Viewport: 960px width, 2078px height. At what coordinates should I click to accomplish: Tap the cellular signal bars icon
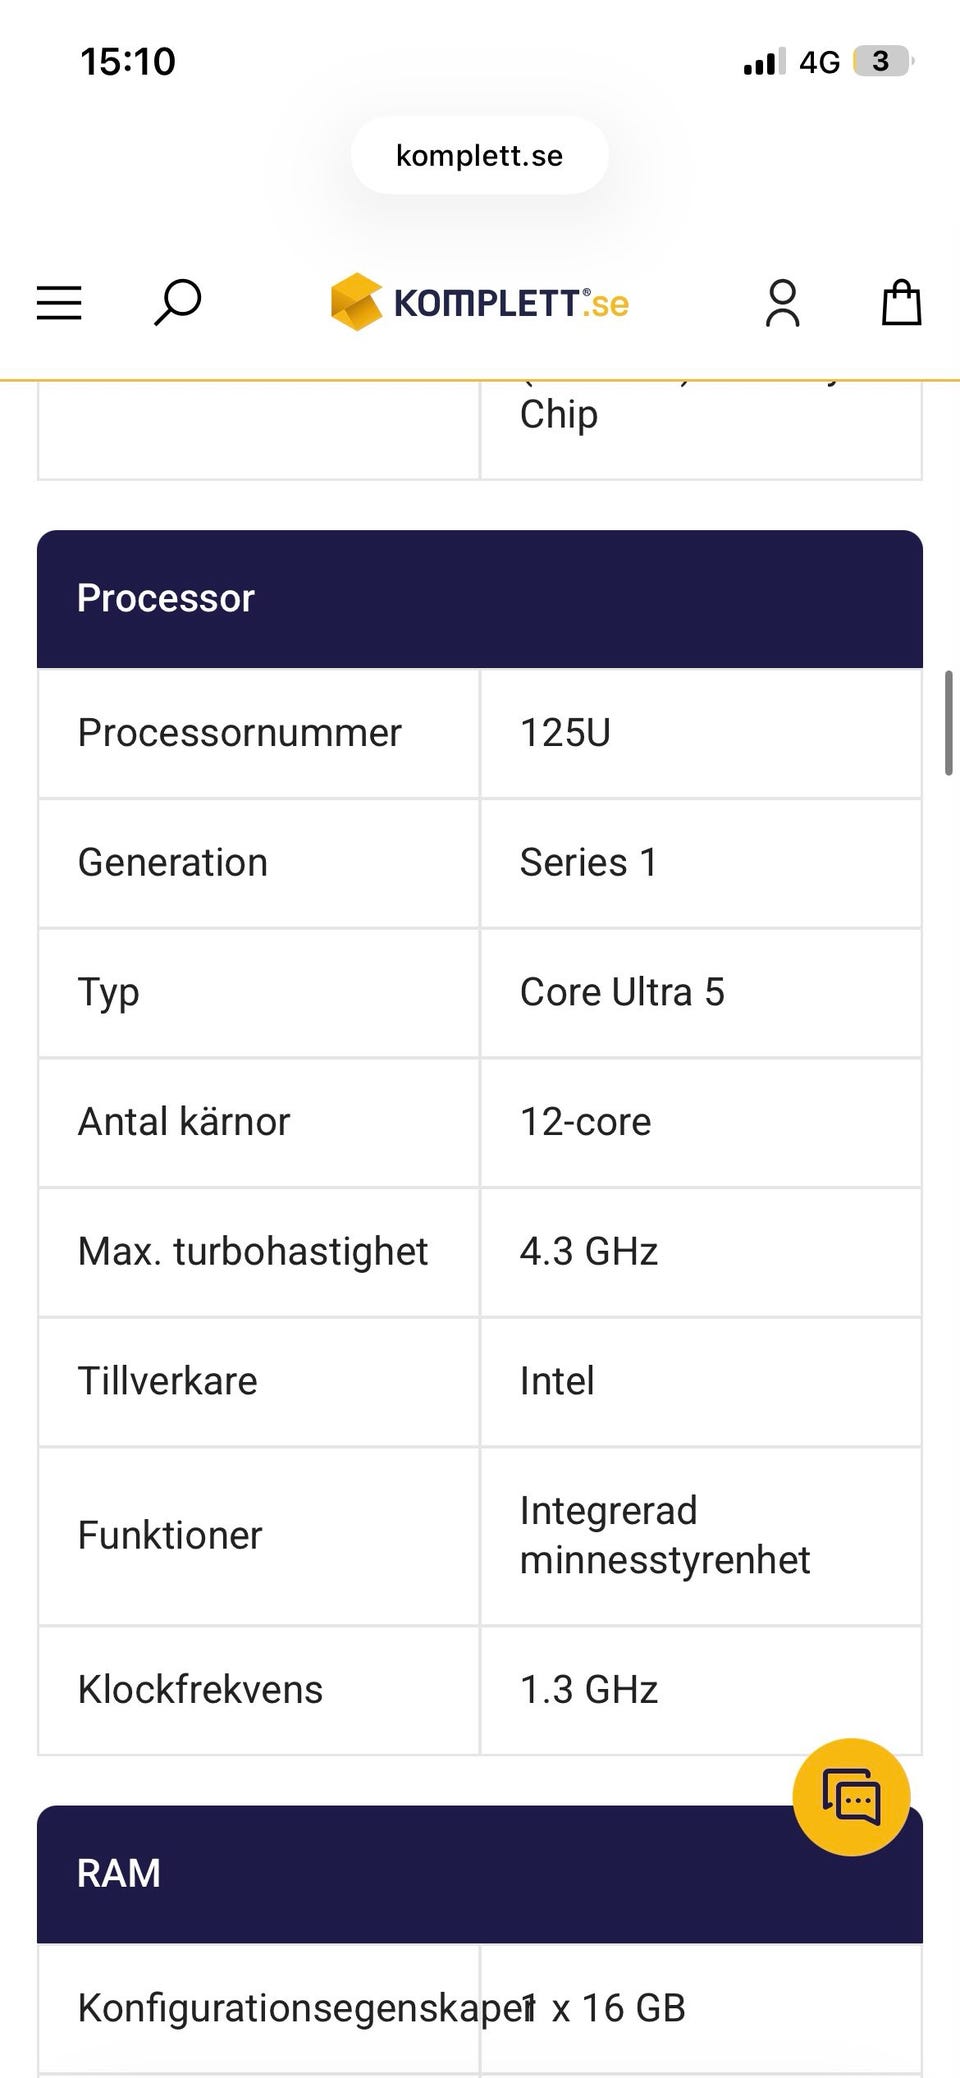click(x=764, y=63)
